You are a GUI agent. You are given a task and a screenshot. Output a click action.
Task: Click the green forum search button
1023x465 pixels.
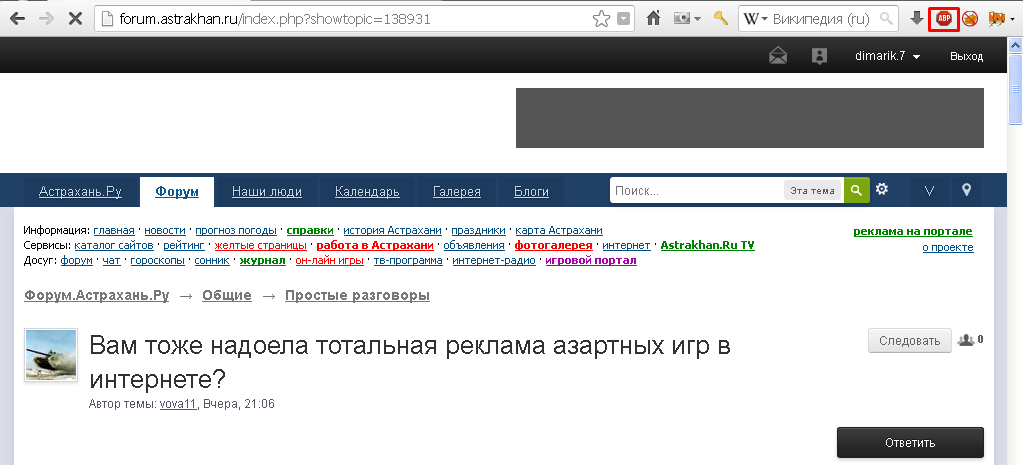(x=857, y=190)
